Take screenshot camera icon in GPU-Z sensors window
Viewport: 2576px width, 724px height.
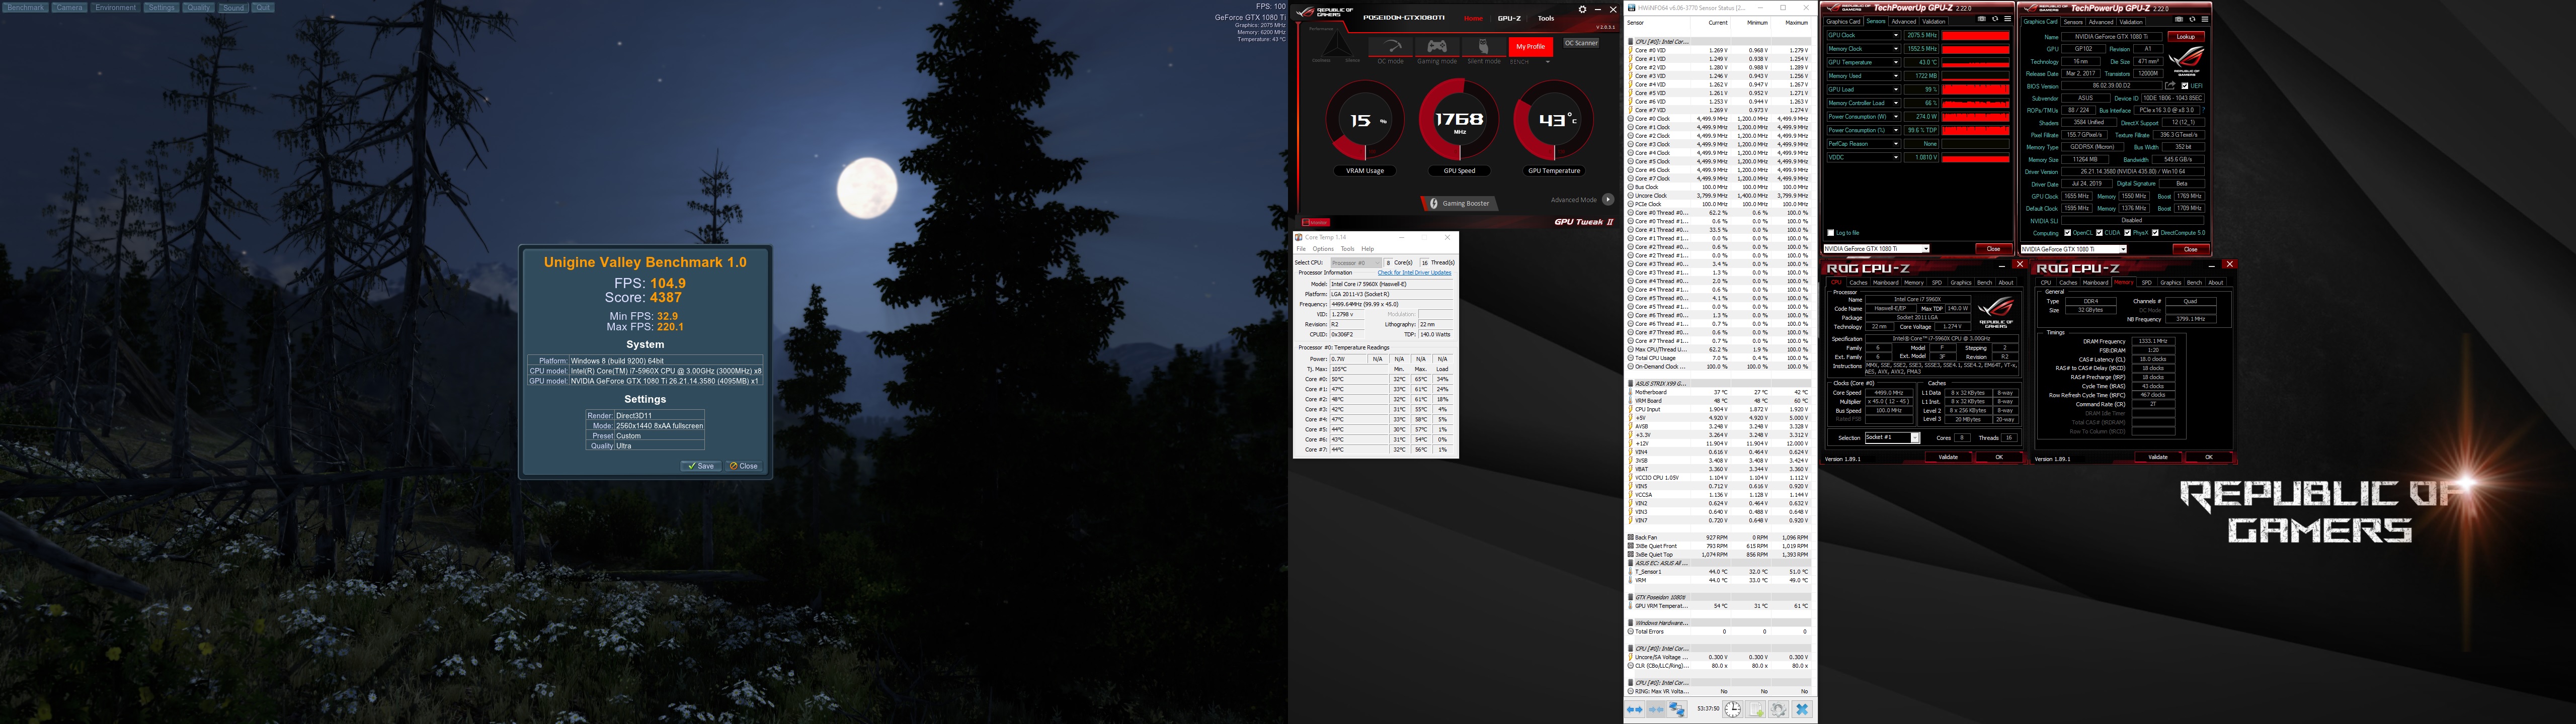1981,19
